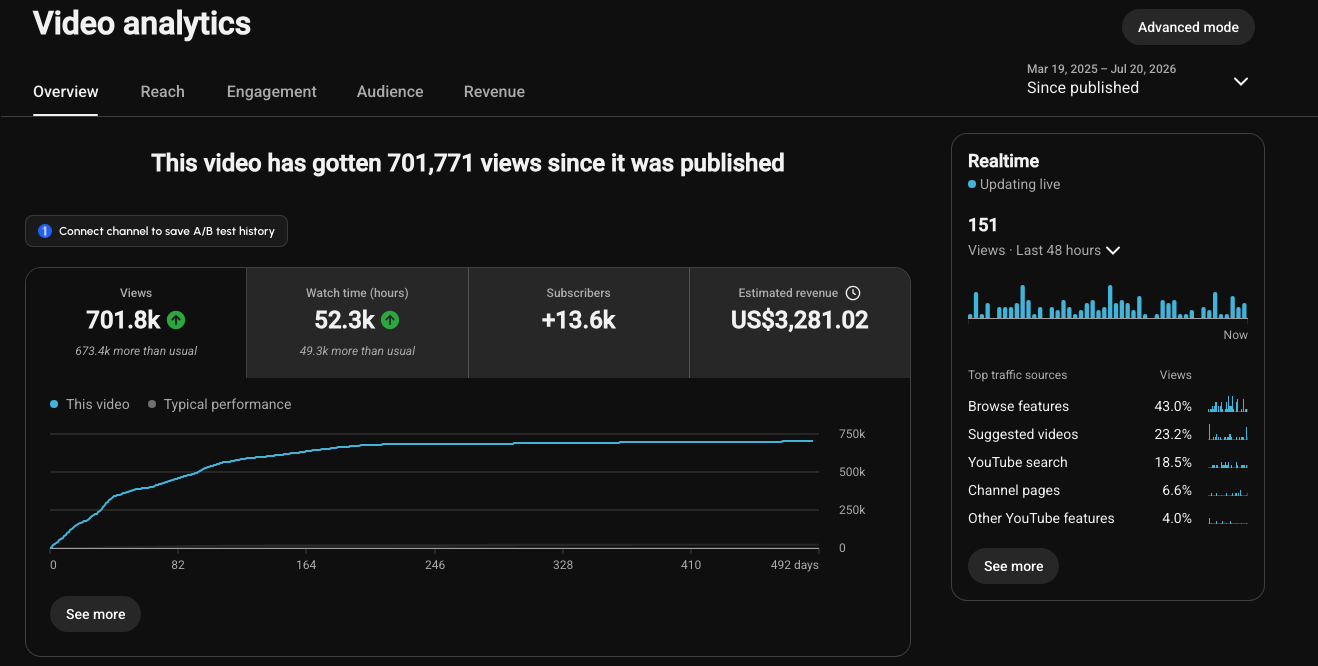
Task: Select the Subscribers metric card
Action: pyautogui.click(x=579, y=323)
